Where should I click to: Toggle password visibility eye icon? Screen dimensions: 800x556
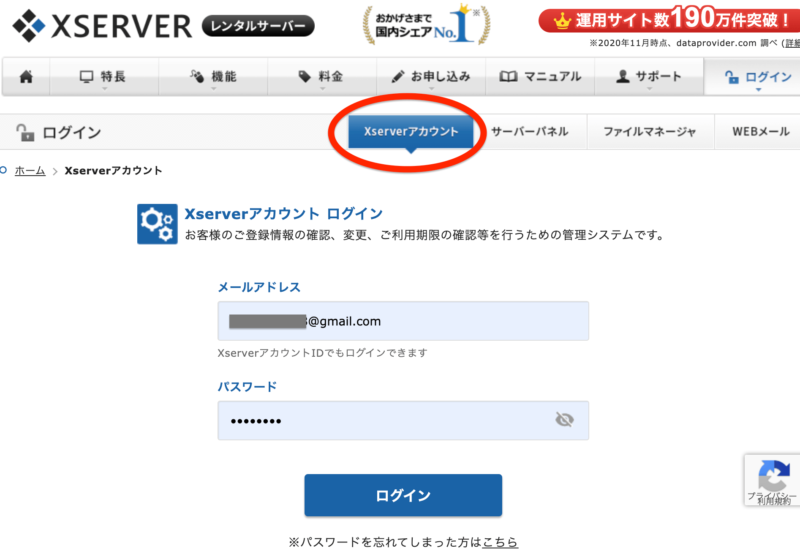pyautogui.click(x=564, y=420)
